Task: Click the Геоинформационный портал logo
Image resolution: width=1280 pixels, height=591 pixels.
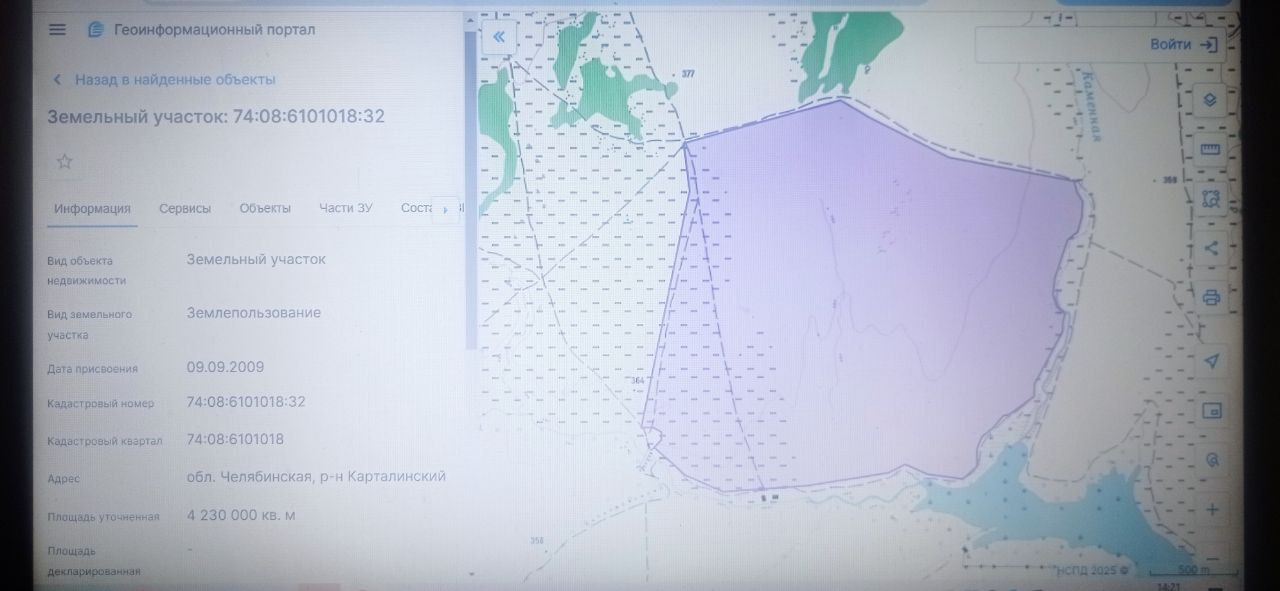Action: click(96, 30)
